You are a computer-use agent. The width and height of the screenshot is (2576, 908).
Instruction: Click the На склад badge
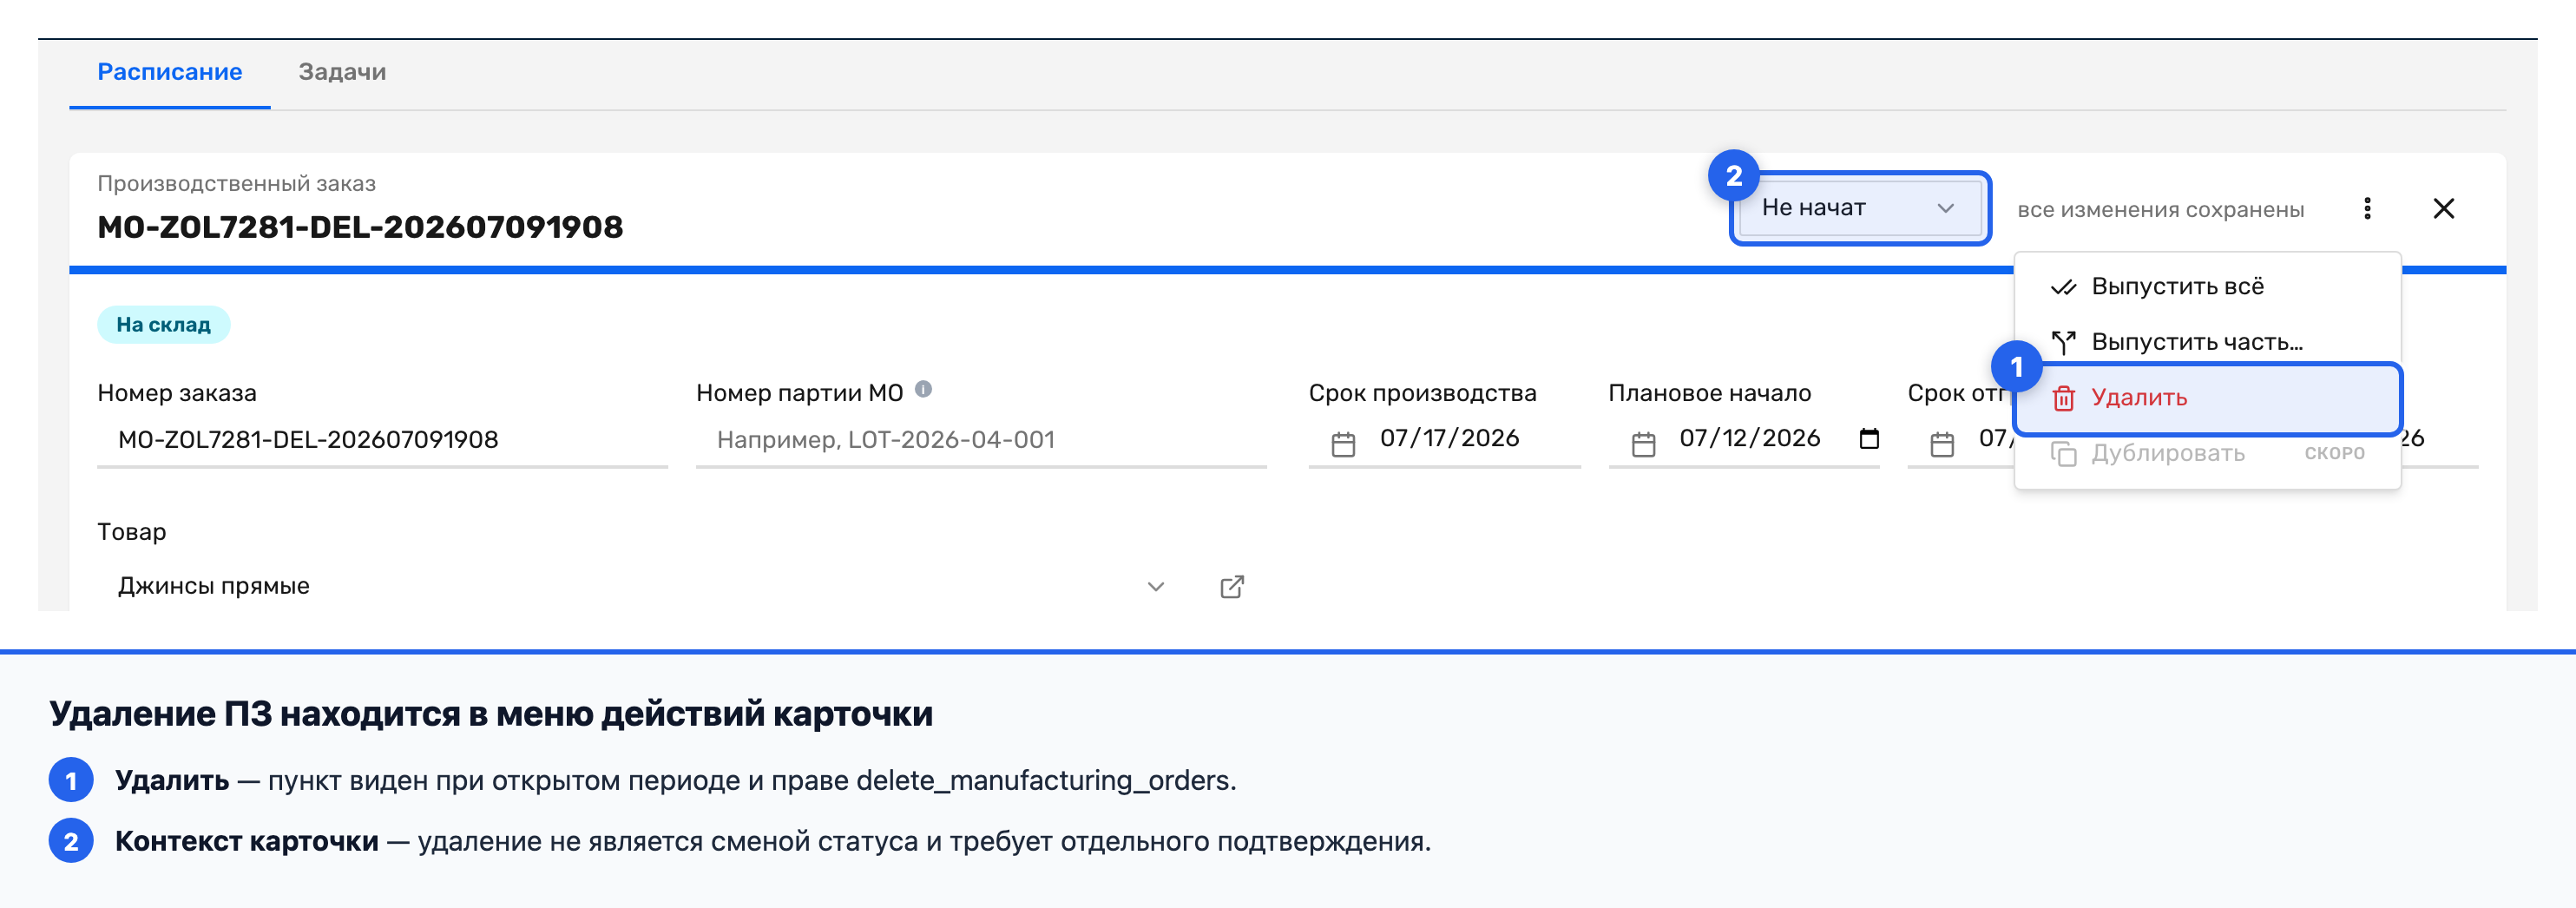coord(163,324)
